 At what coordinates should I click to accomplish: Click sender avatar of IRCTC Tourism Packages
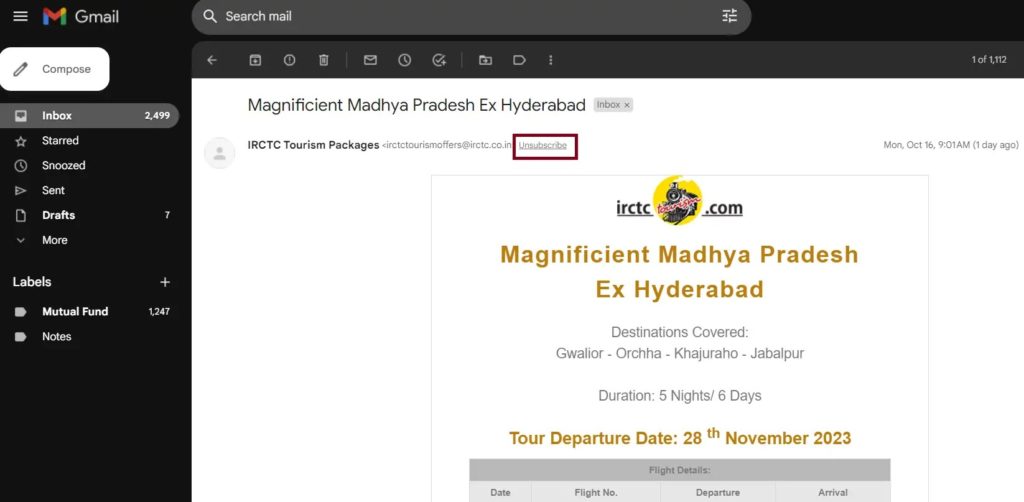(219, 153)
